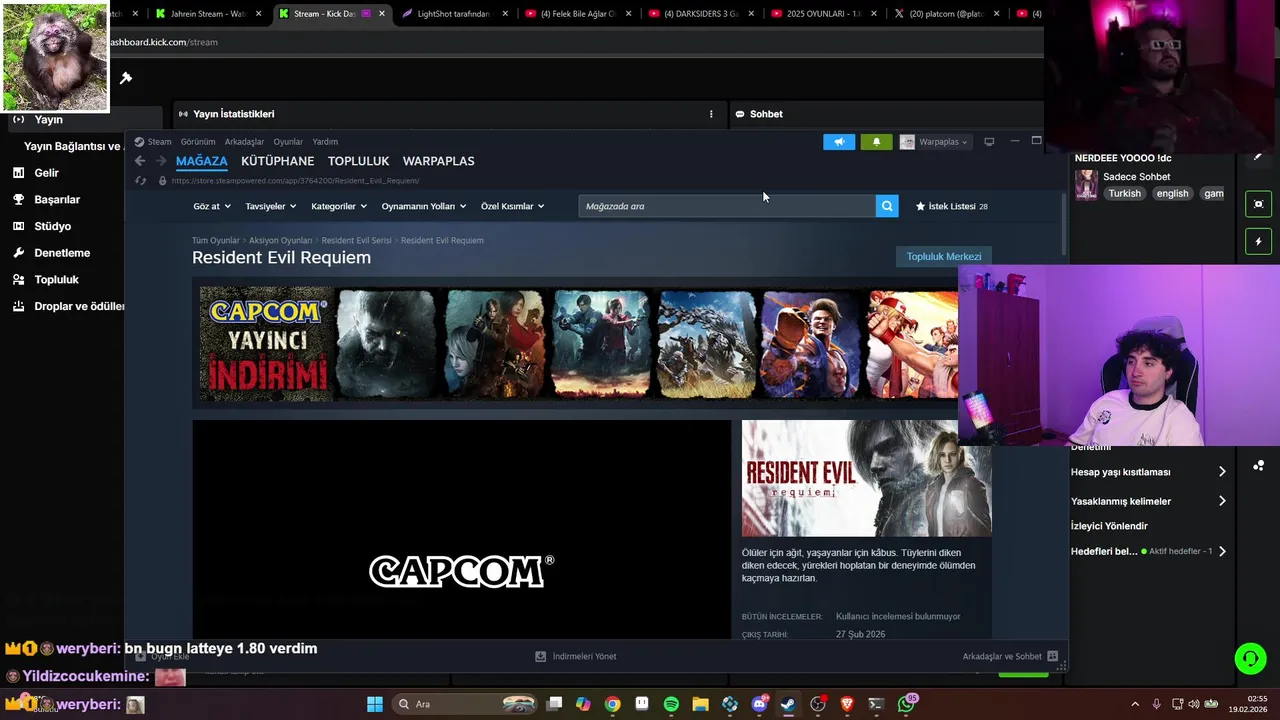The image size is (1280, 720).
Task: Show hidden system tray icons
Action: tap(1134, 704)
